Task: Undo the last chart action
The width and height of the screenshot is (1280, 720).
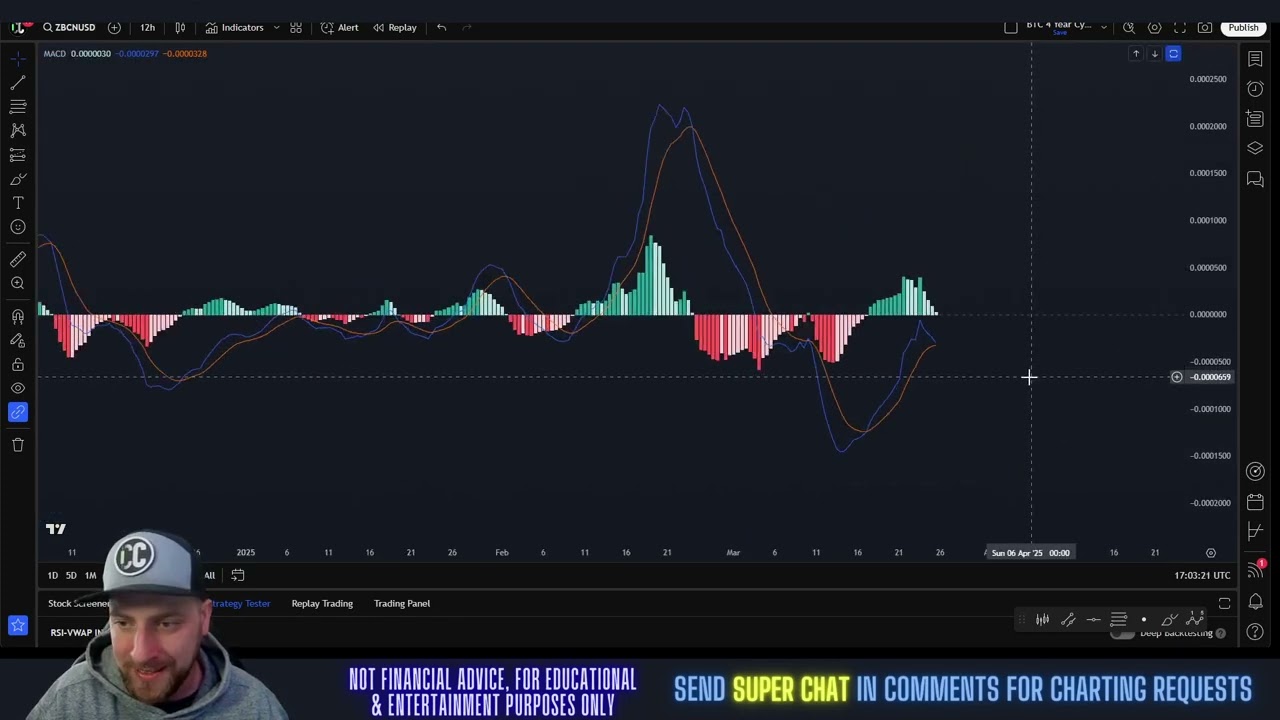Action: click(x=441, y=27)
